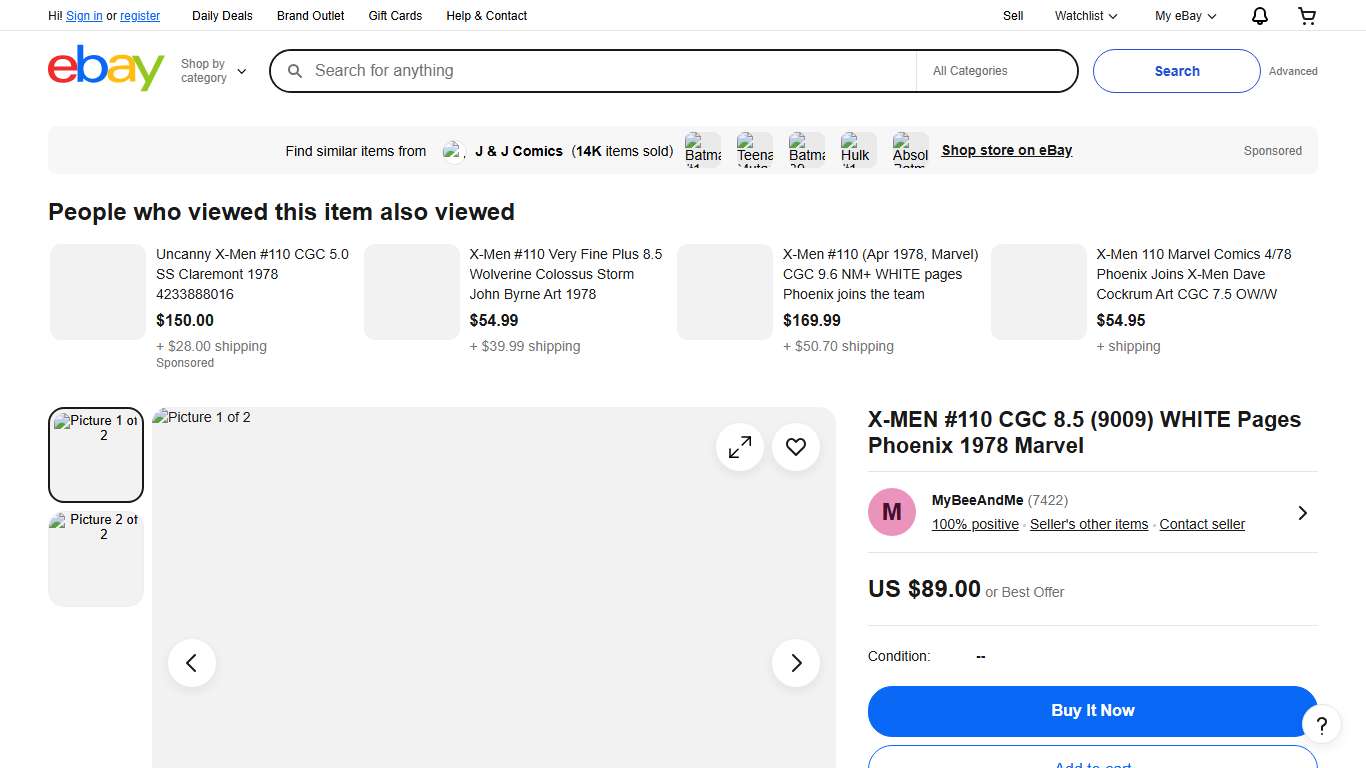Viewport: 1366px width, 768px height.
Task: Expand the Watchlist dropdown
Action: coord(1085,16)
